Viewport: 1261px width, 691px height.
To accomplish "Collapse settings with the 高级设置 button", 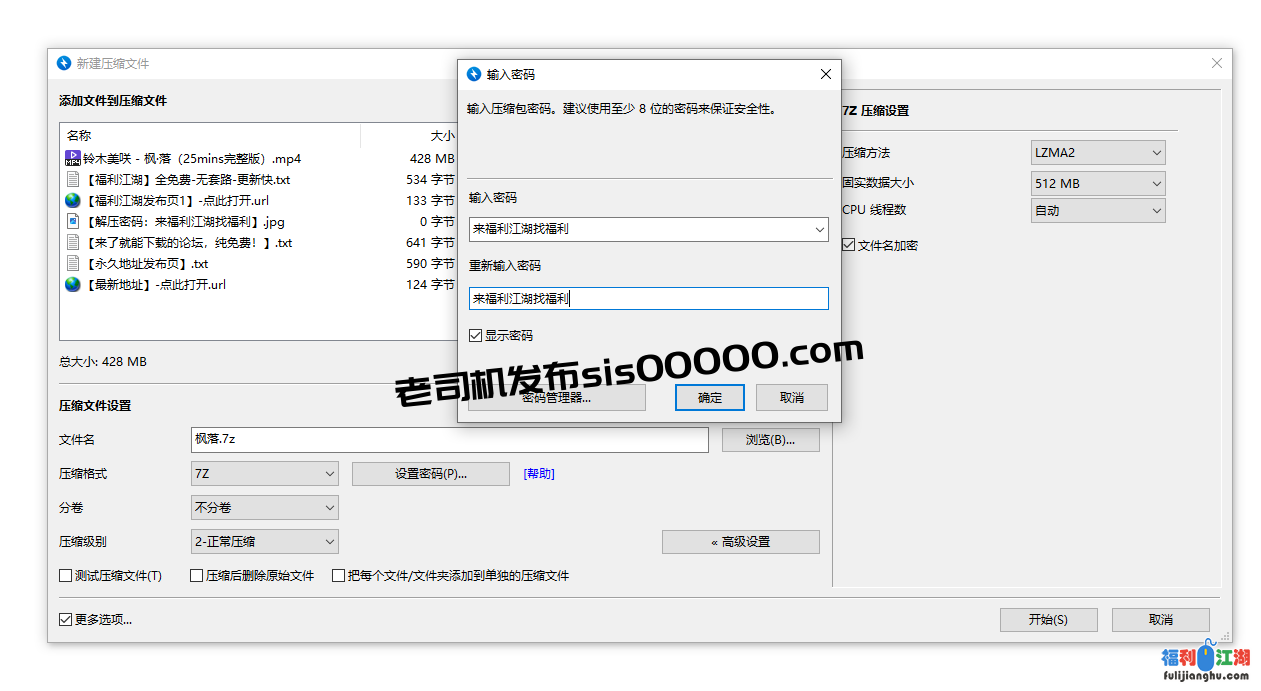I will click(x=740, y=541).
